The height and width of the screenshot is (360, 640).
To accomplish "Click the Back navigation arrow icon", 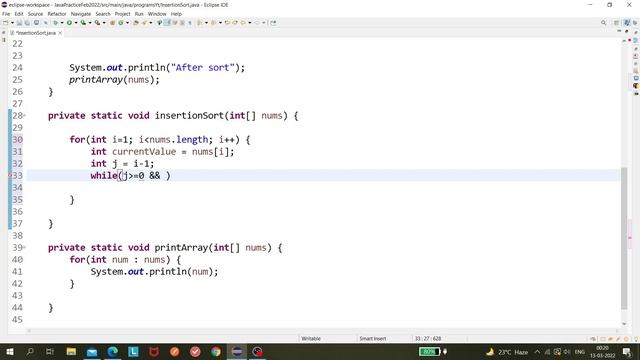I will click(x=243, y=23).
